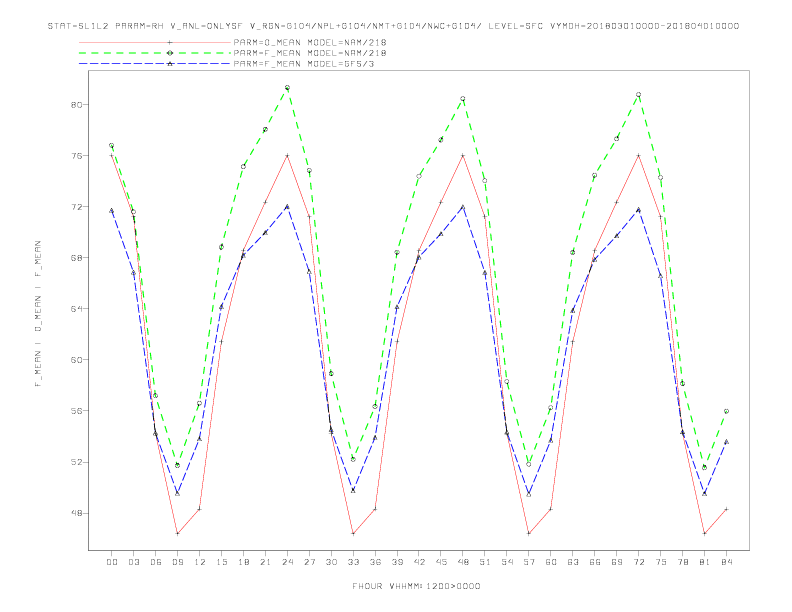Select legend entry PARM=O_MEAN MODEL=NAM/218
Viewport: 792px width, 612px height.
(310, 42)
